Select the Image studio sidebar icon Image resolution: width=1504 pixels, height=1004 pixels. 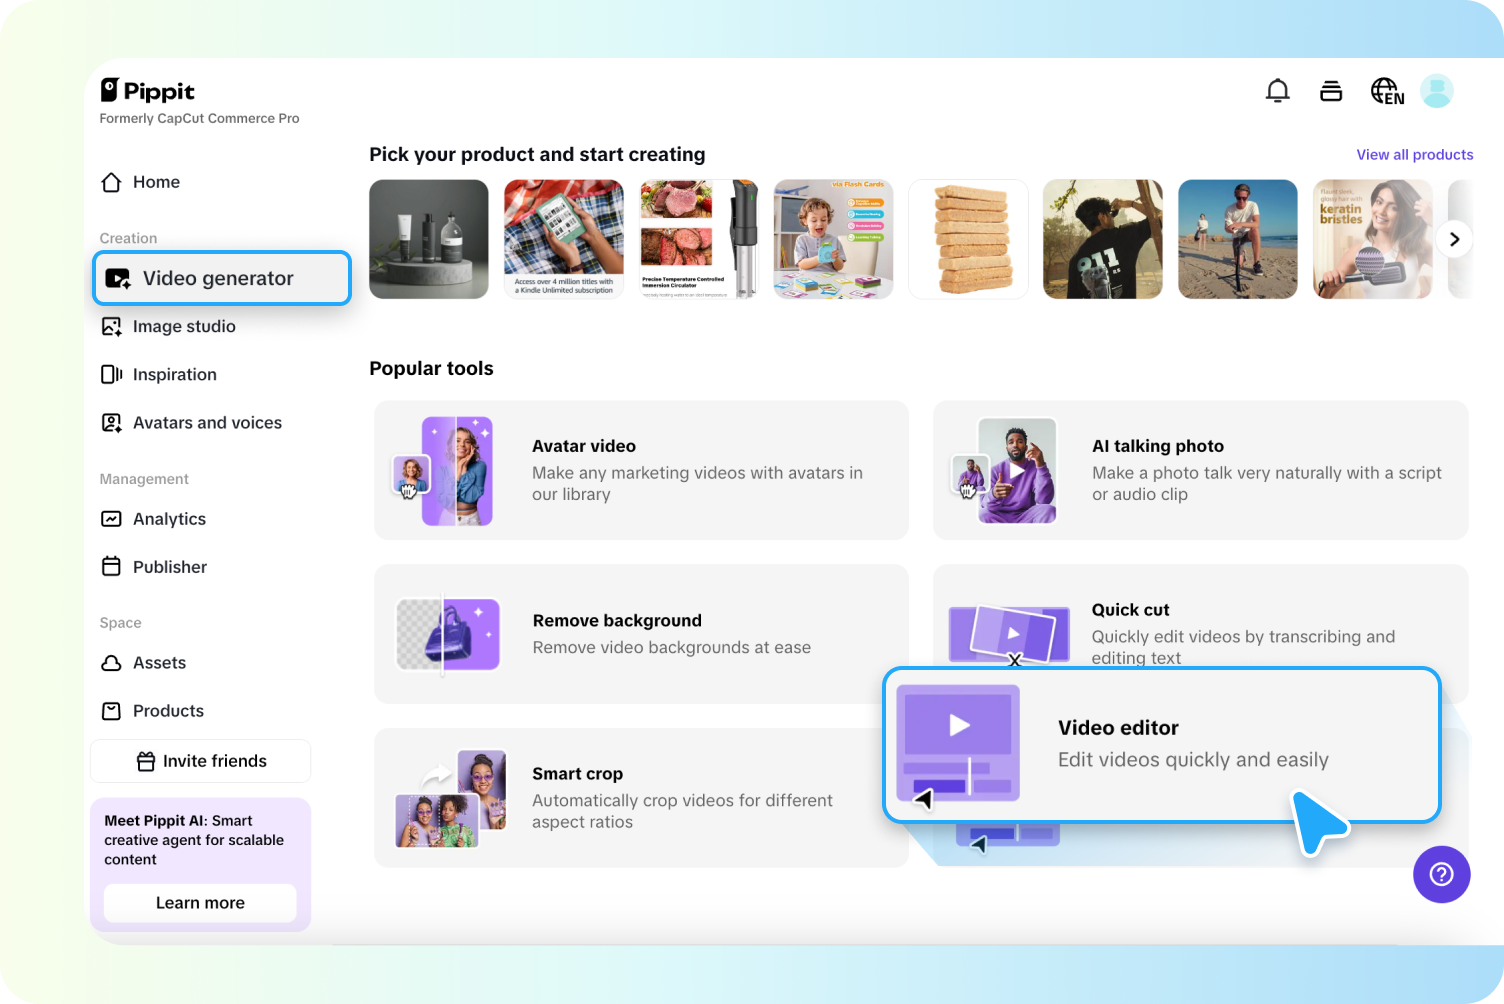111,326
